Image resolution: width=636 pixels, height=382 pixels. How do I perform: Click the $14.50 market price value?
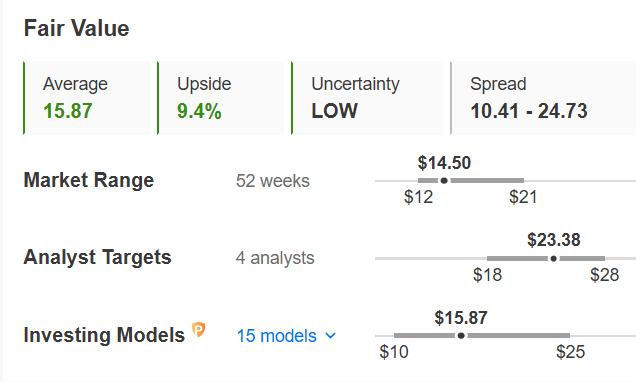444,163
